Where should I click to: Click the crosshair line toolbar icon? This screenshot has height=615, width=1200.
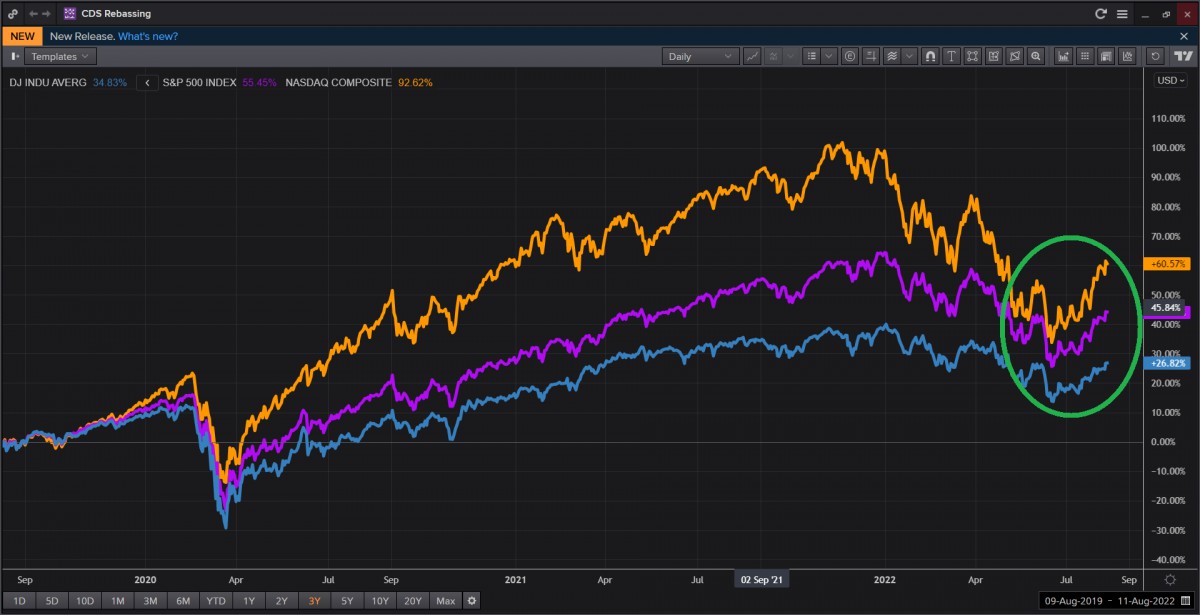point(872,57)
